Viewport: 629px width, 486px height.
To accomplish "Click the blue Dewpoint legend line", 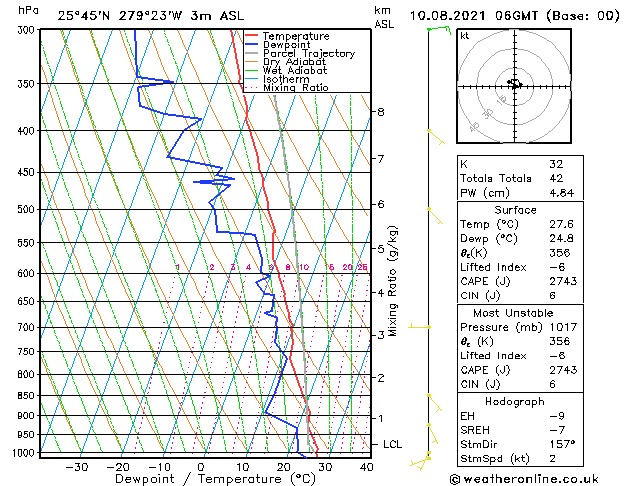I will click(252, 45).
